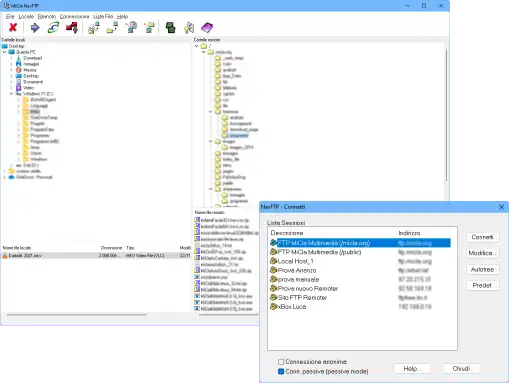
Task: Select the "Prova nuovo Remoter" session row
Action: point(360,288)
